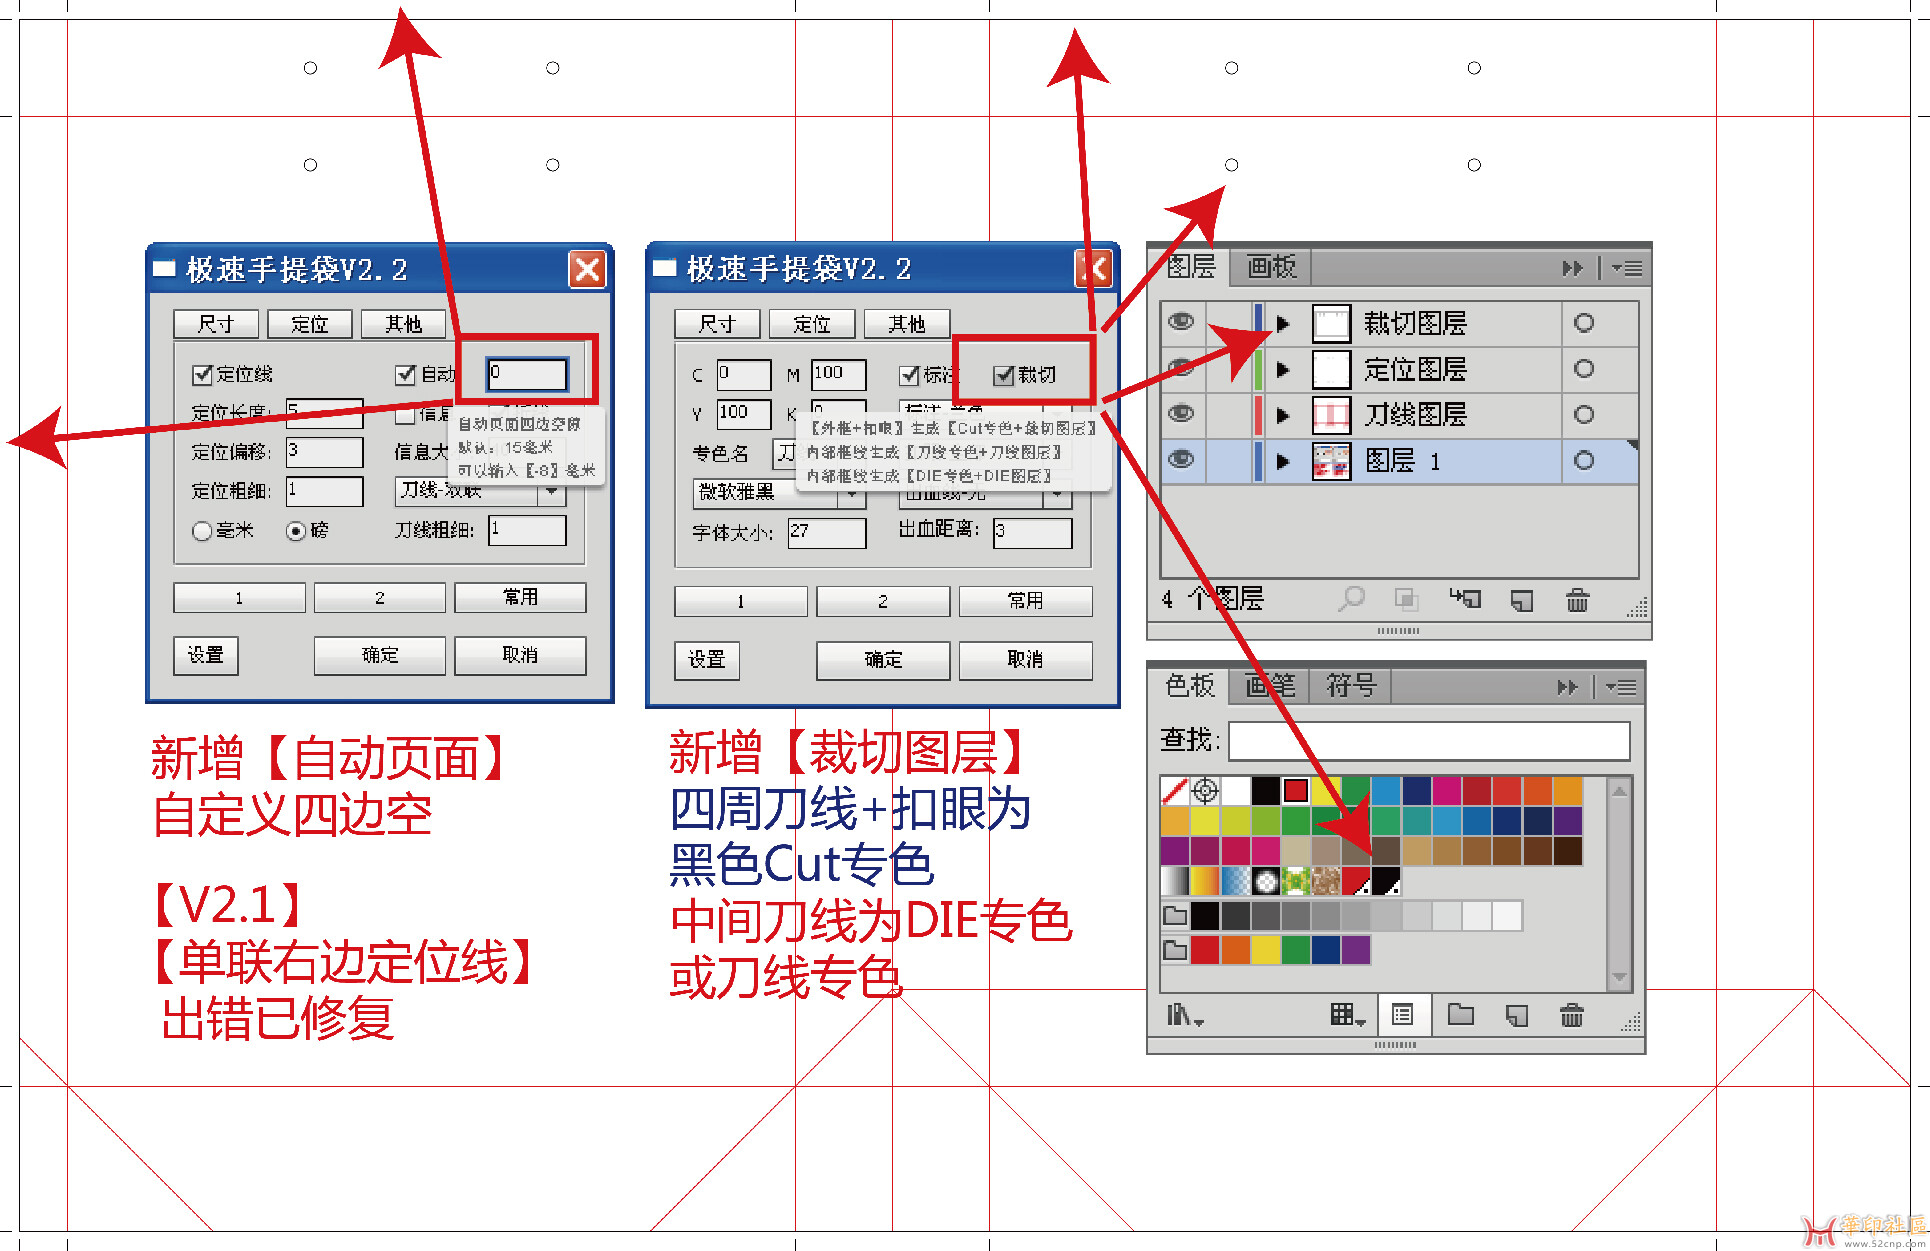Toggle 定位线 checkbox in left dialog
The image size is (1930, 1251).
pyautogui.click(x=202, y=374)
